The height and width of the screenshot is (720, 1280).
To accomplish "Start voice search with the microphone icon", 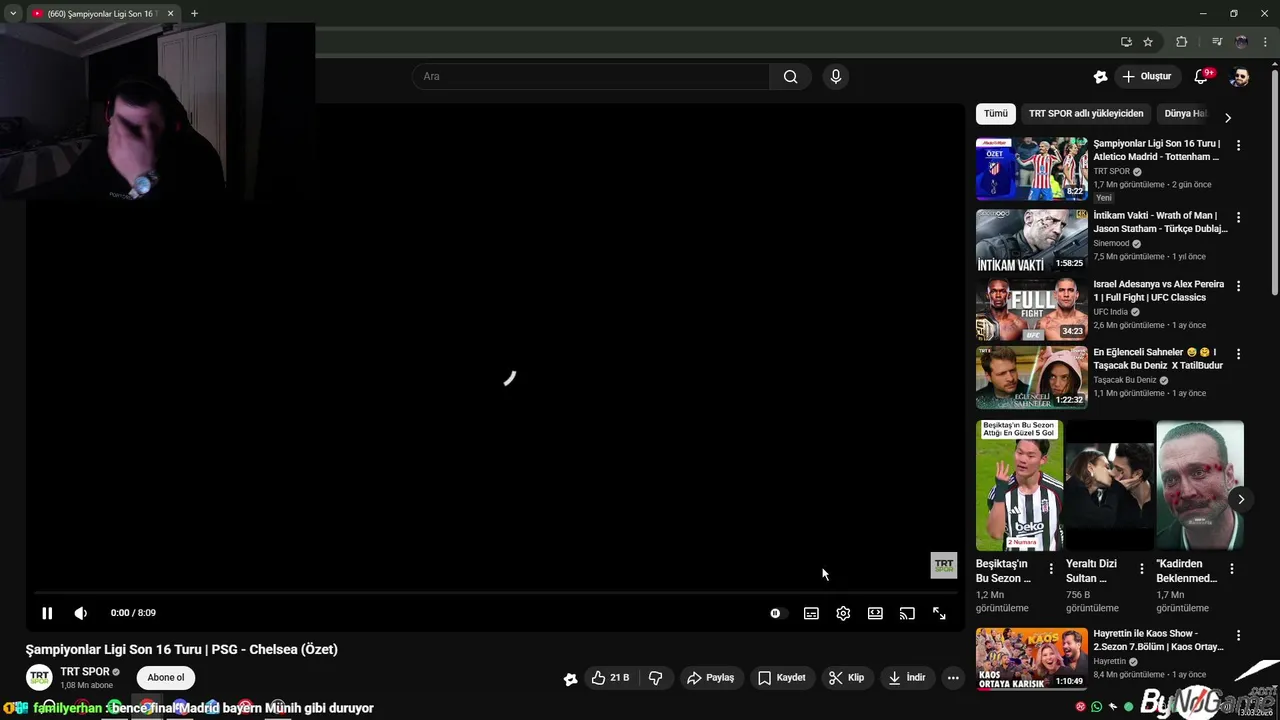I will tap(836, 76).
